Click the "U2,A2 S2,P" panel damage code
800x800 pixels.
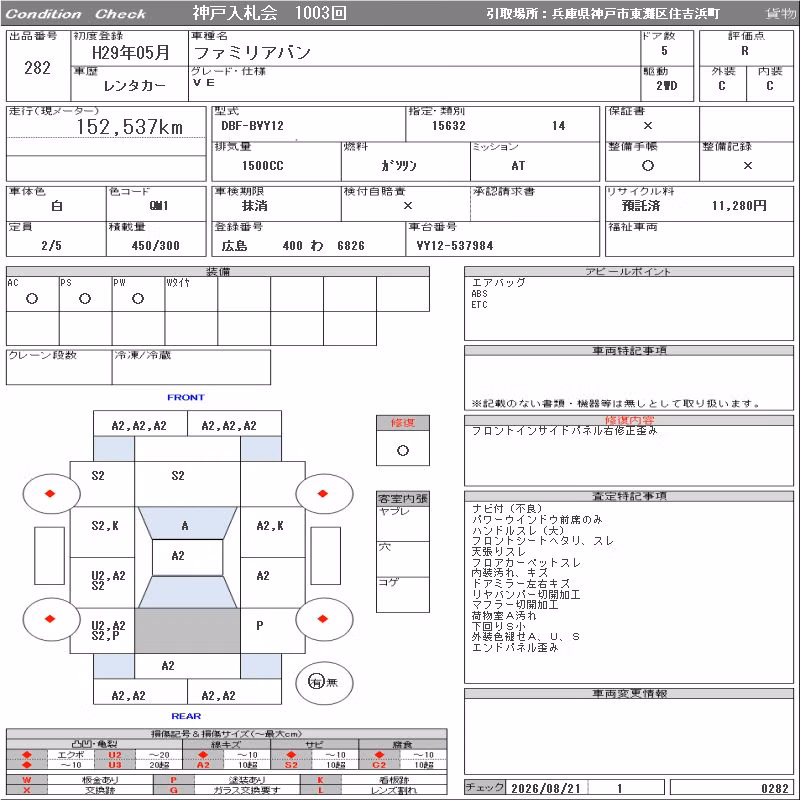[108, 631]
